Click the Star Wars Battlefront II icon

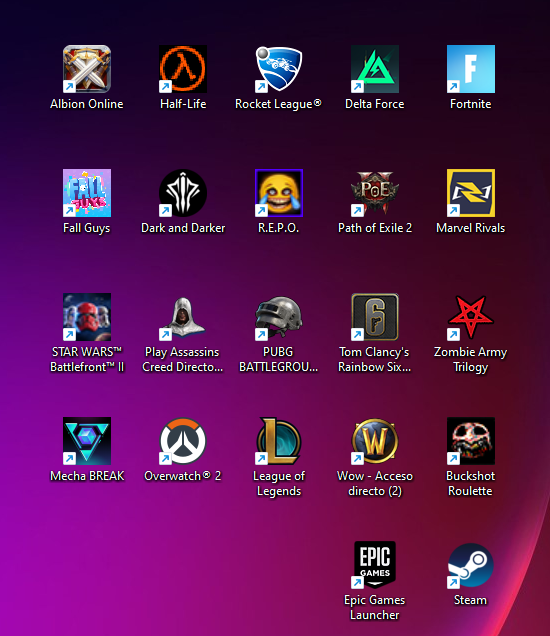pos(87,317)
